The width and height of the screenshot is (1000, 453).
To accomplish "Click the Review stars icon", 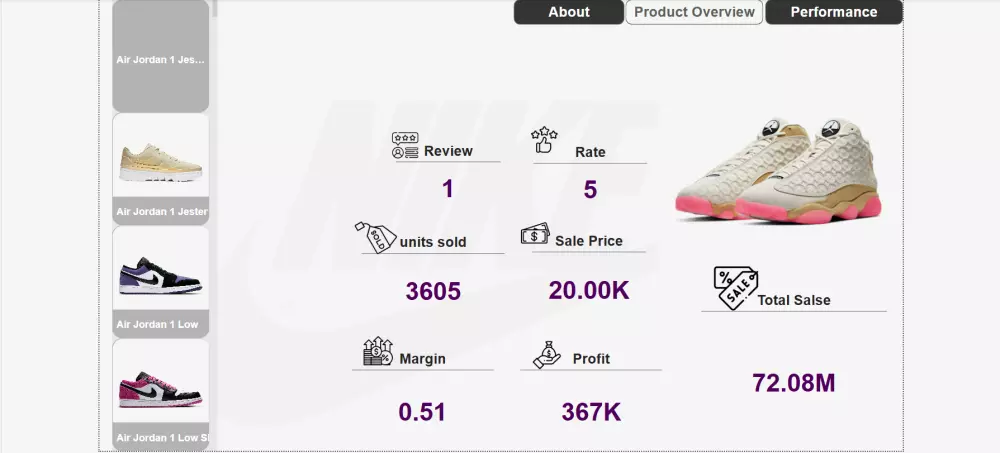I will (405, 145).
